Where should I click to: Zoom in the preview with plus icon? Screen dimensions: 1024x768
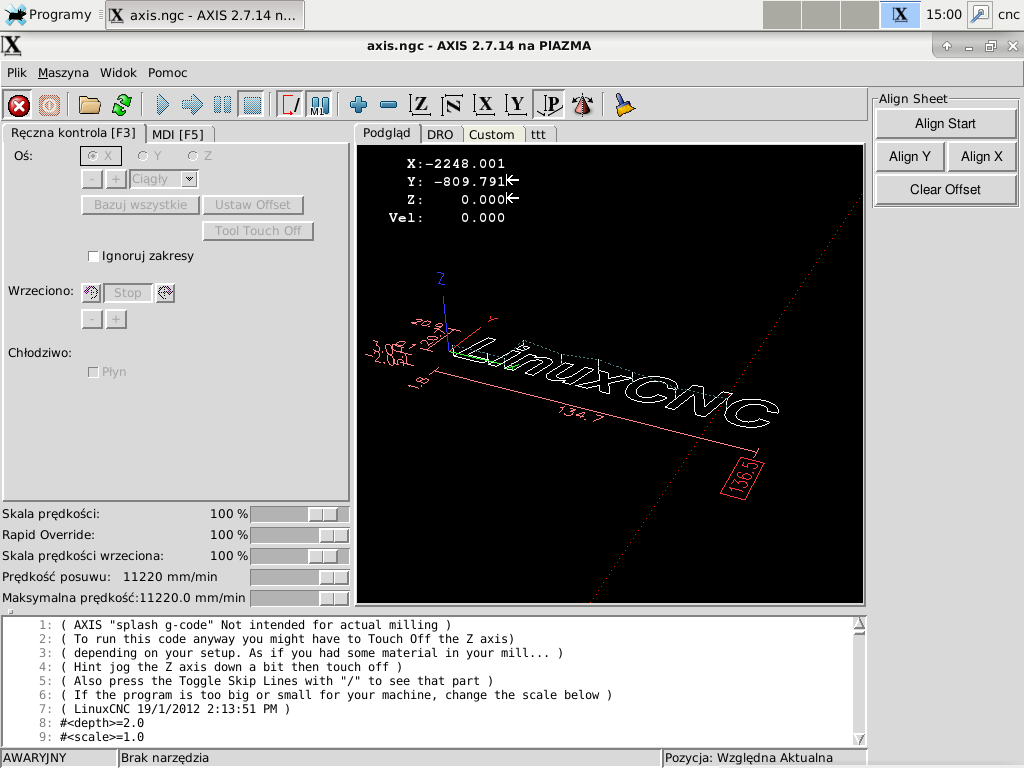358,104
